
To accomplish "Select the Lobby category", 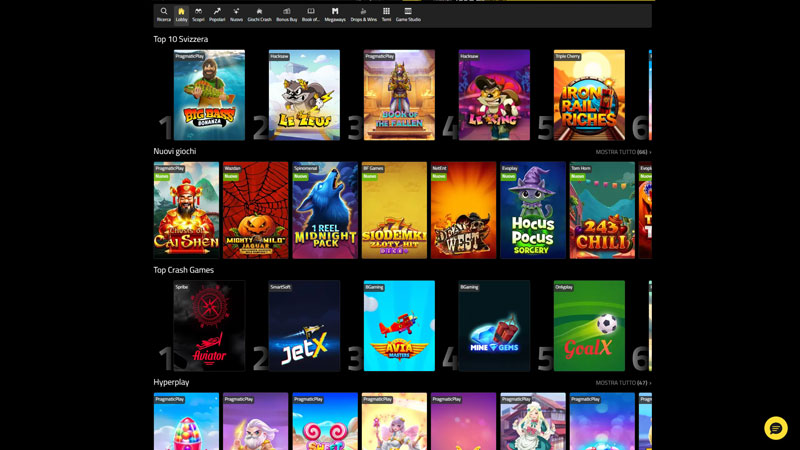I will 181,15.
